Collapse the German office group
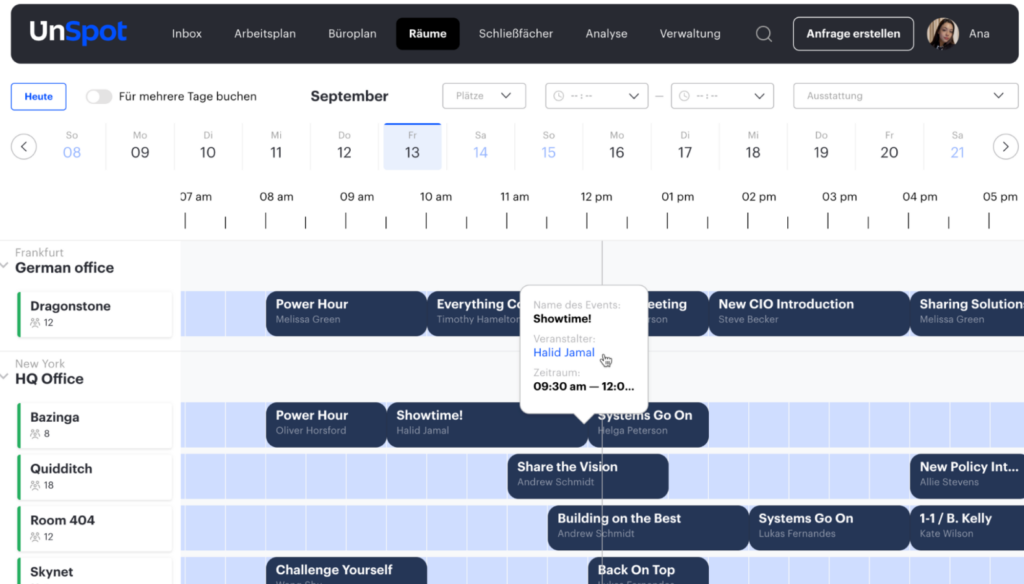 coord(5,266)
